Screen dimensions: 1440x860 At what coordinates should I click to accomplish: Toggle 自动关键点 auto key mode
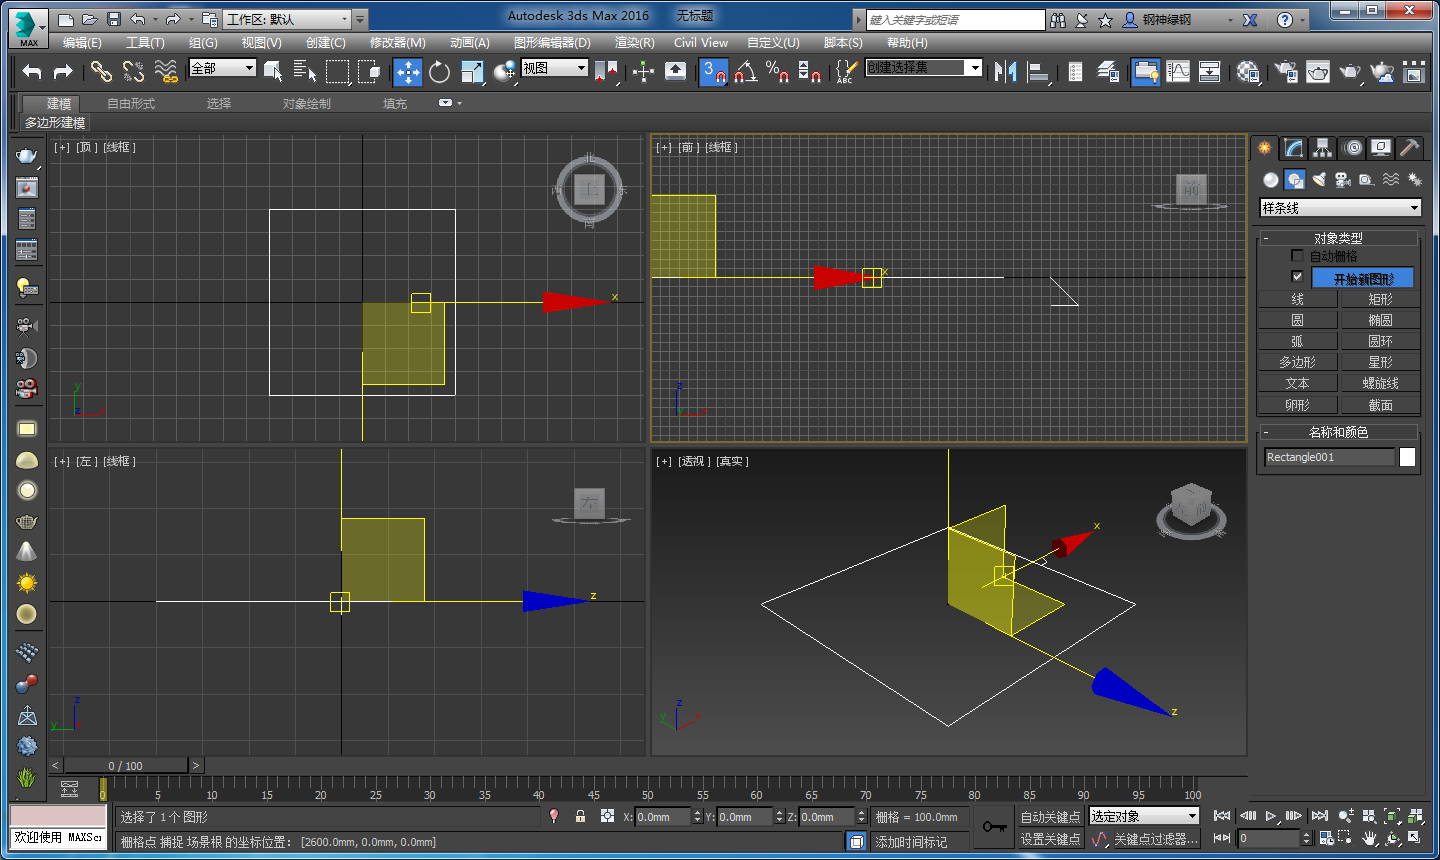(1050, 817)
